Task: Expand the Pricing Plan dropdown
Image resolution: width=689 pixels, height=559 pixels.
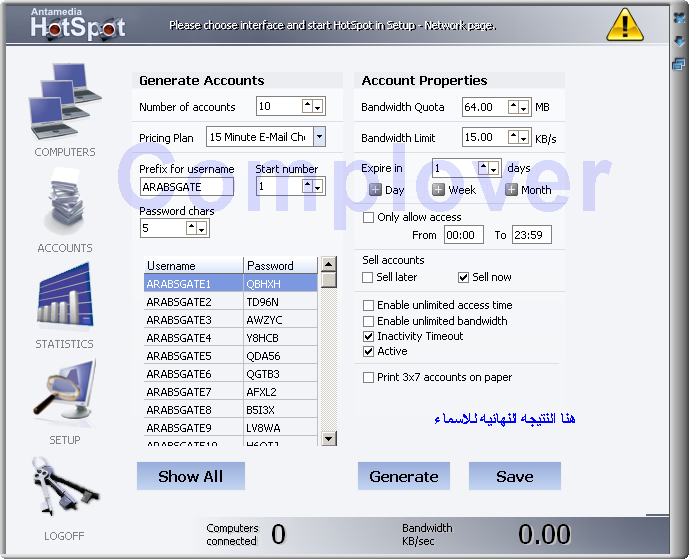Action: tap(319, 137)
